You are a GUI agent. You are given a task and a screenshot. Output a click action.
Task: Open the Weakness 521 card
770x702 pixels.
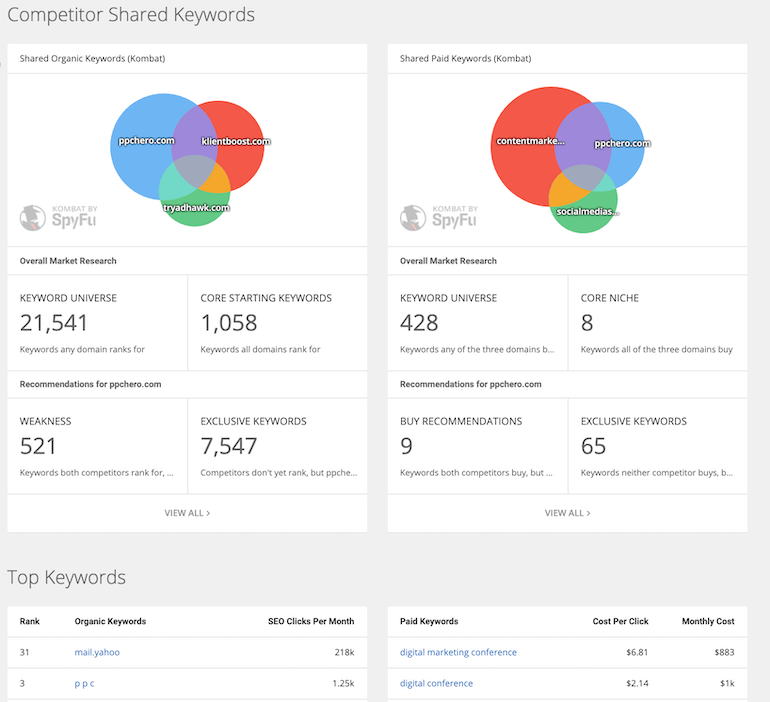(97, 446)
